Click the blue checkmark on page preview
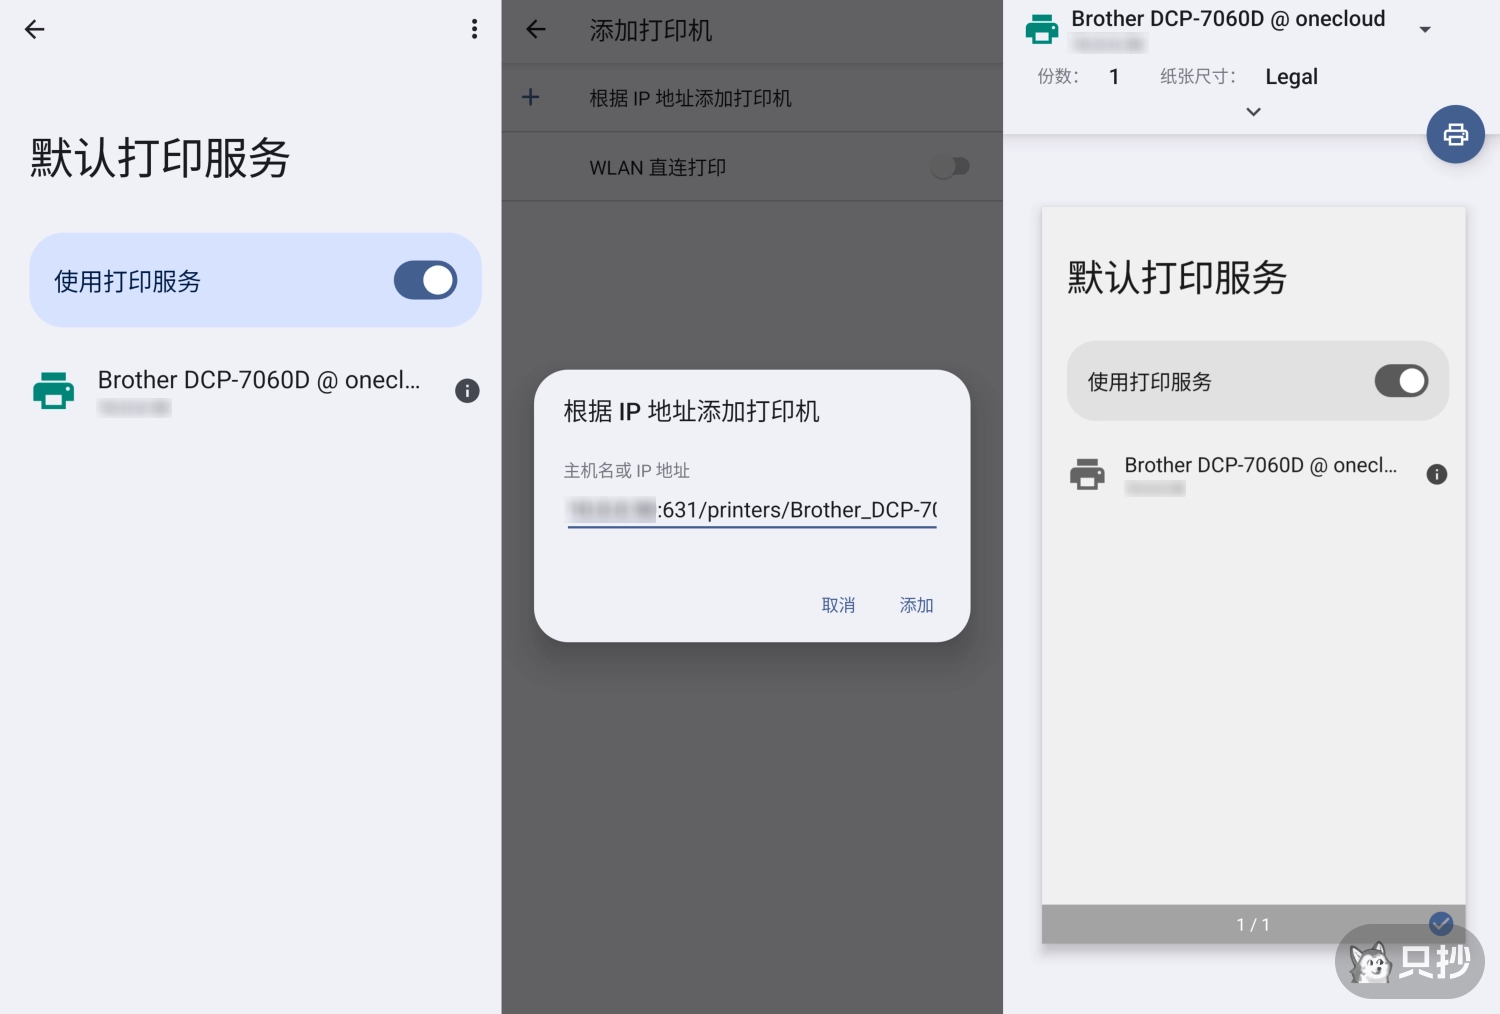The height and width of the screenshot is (1014, 1500). click(x=1440, y=923)
